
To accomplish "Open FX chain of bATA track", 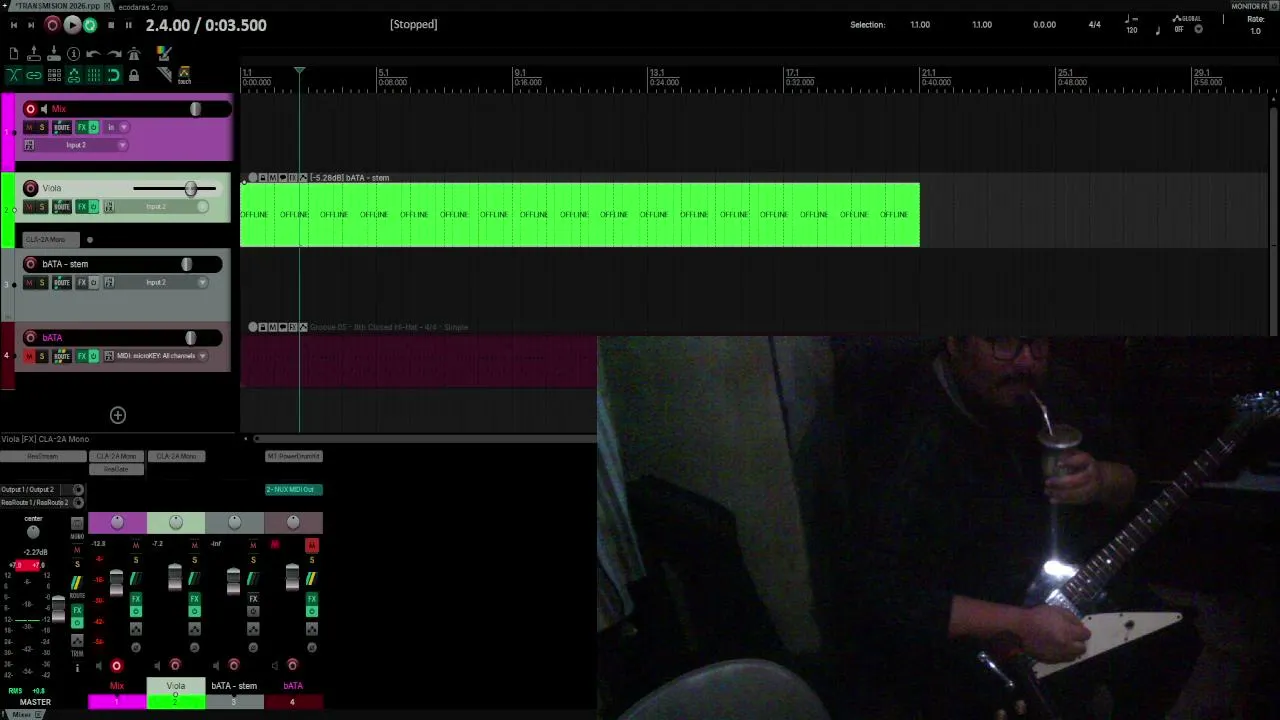I will pos(82,356).
